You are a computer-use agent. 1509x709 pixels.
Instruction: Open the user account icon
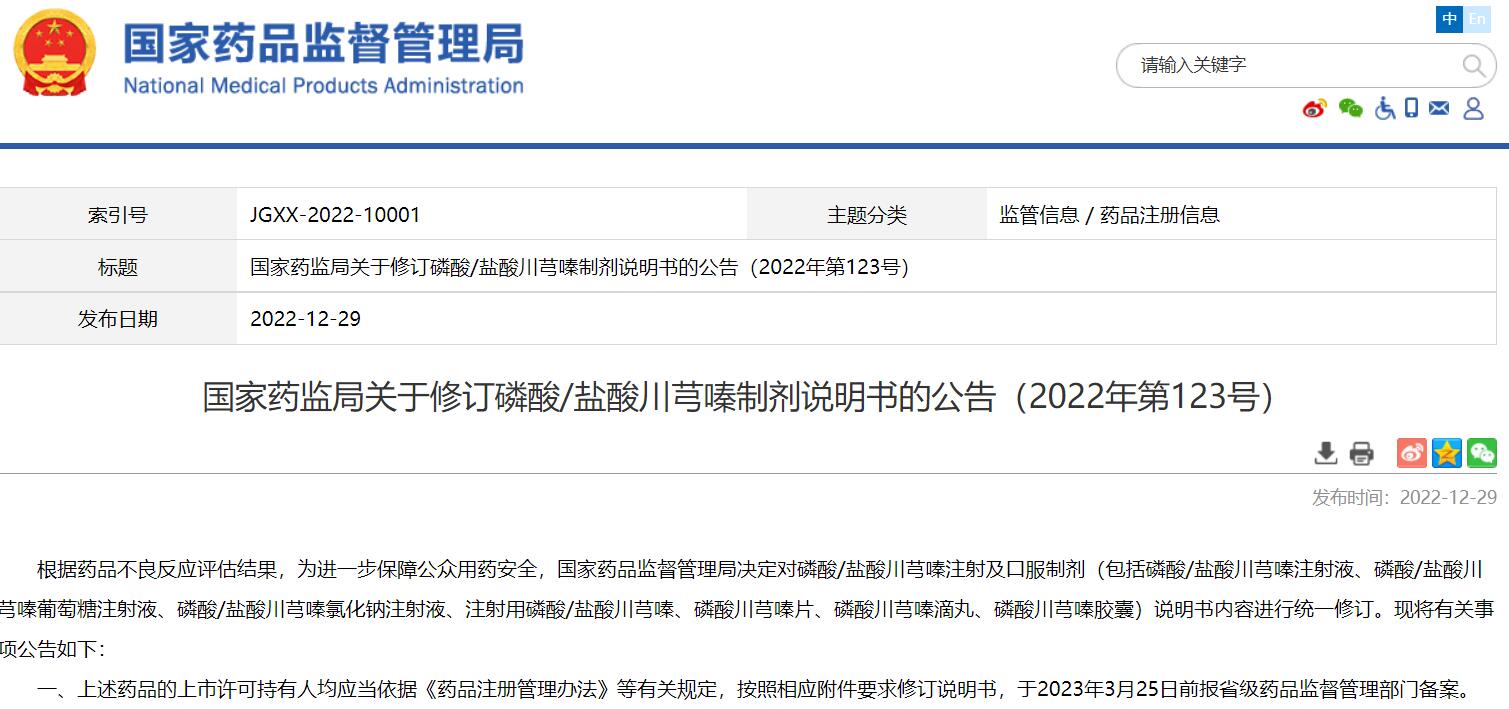coord(1473,108)
